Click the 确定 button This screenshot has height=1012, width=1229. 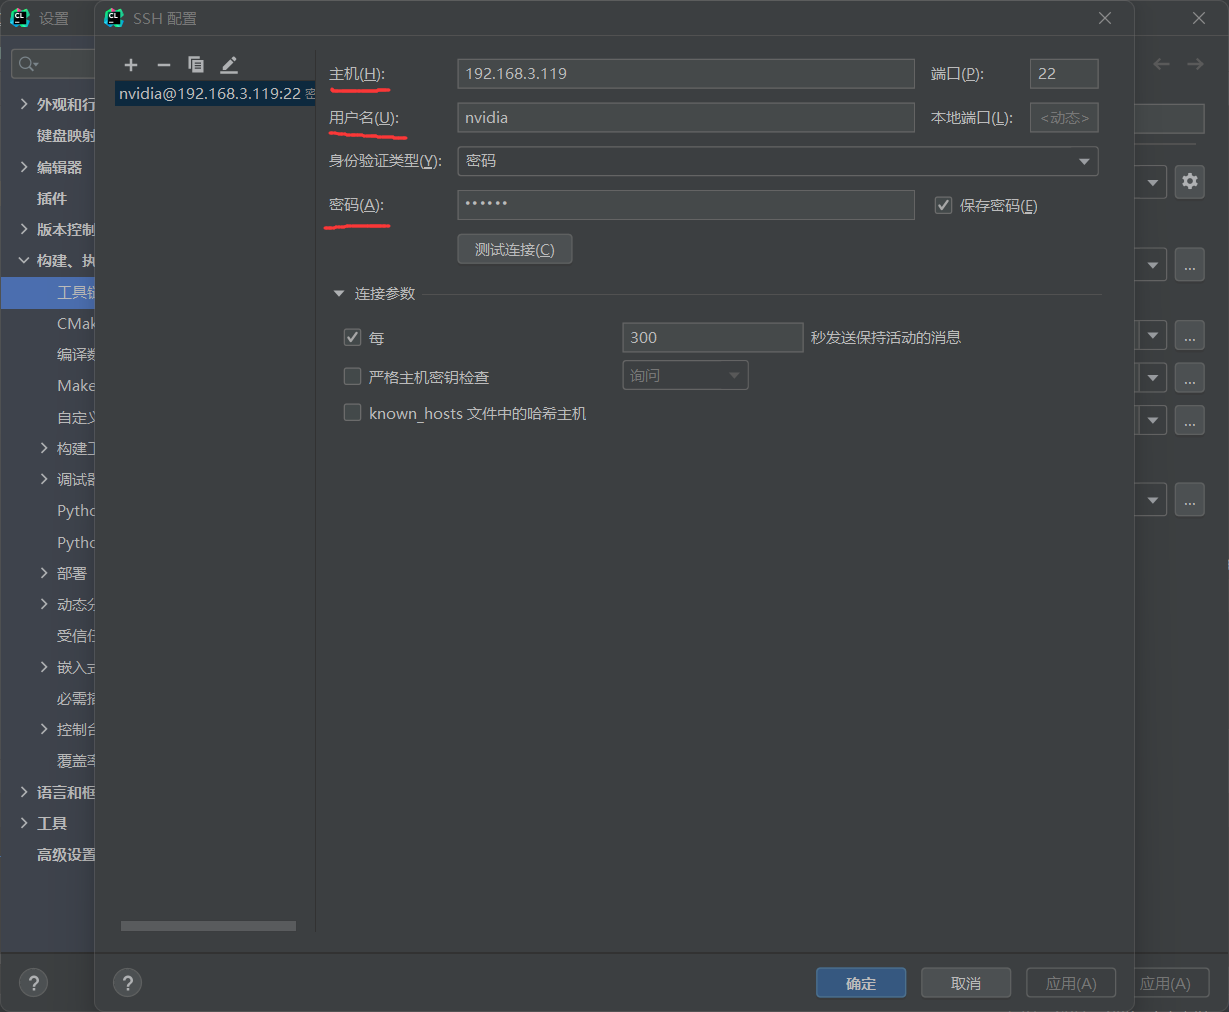click(860, 983)
